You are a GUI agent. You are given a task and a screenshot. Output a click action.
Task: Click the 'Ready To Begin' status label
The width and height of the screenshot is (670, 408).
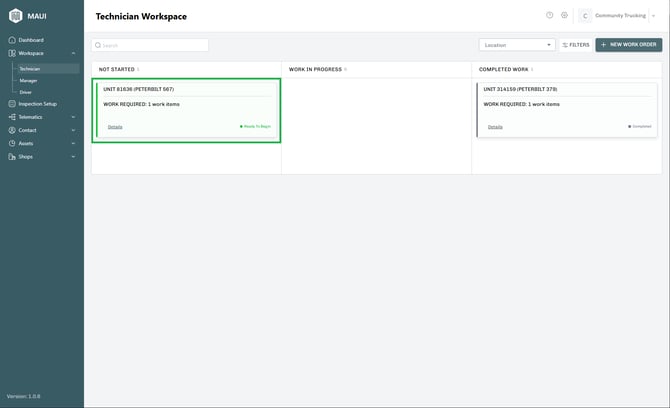click(x=257, y=126)
